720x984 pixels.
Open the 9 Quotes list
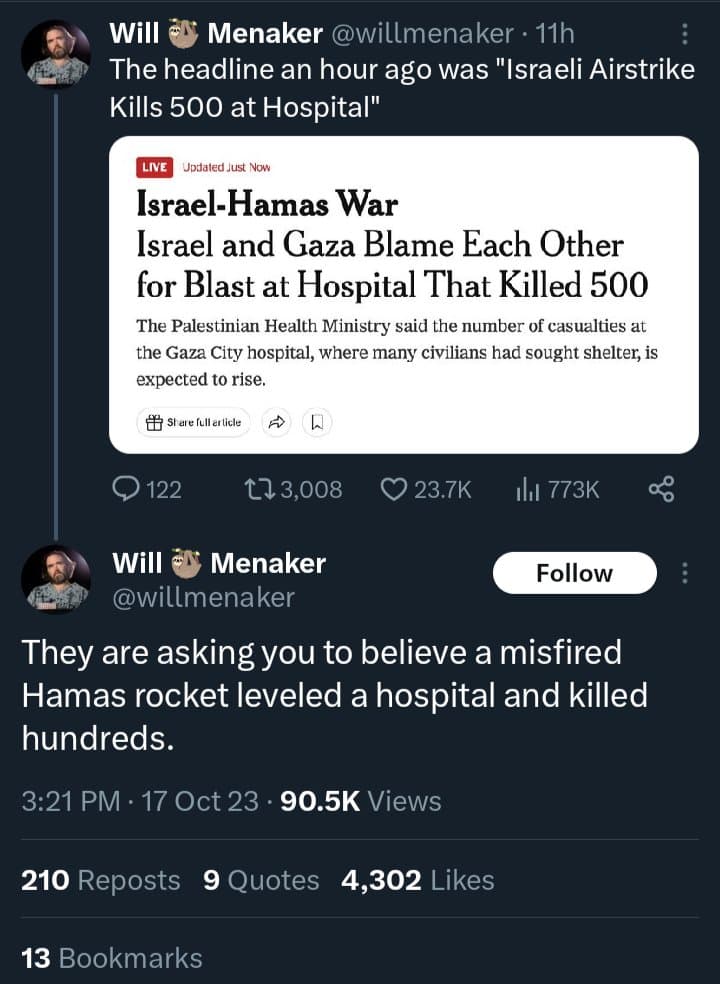tap(261, 880)
